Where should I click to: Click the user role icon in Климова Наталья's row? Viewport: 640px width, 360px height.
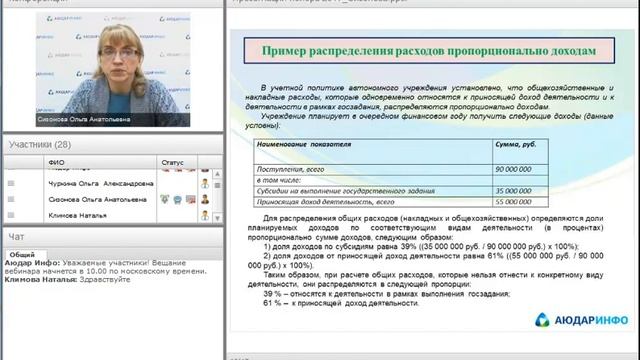point(205,215)
